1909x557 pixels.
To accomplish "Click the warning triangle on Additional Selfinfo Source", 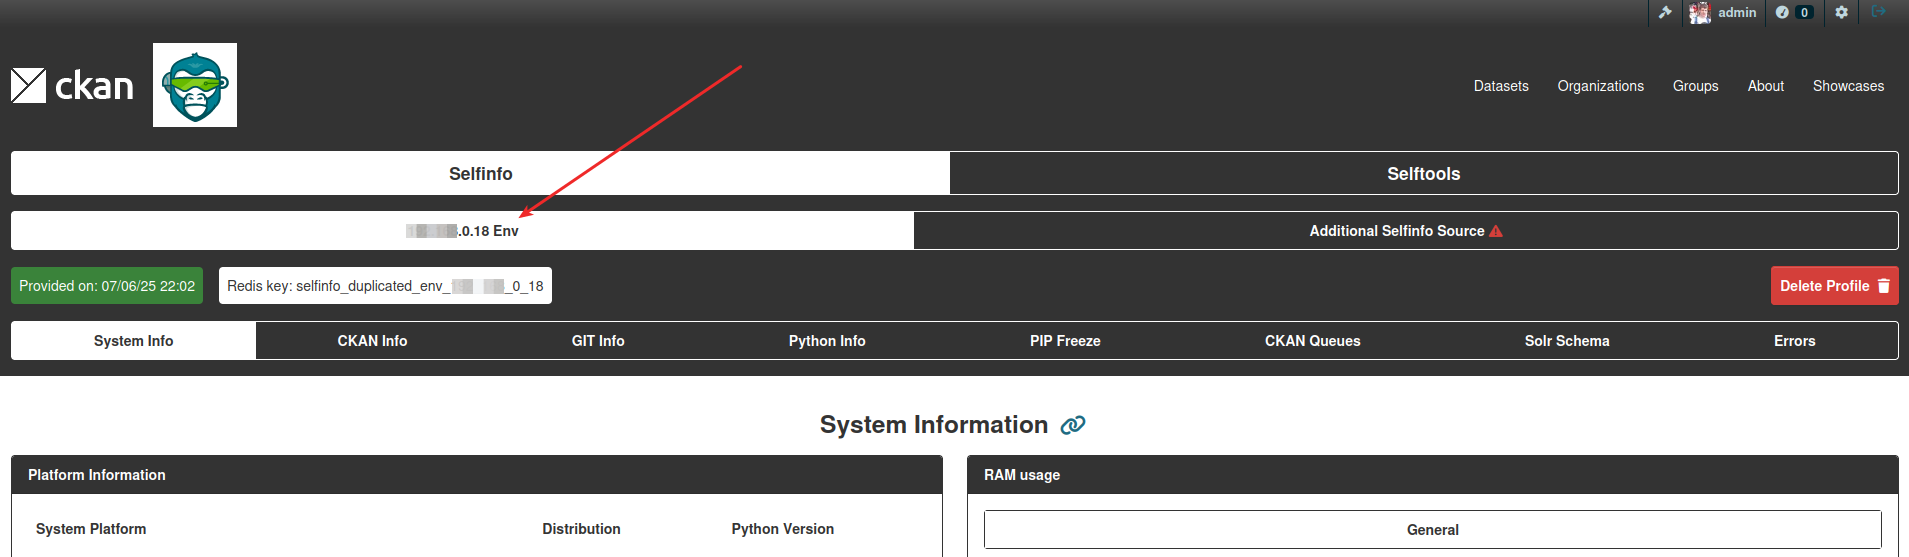I will [x=1496, y=231].
